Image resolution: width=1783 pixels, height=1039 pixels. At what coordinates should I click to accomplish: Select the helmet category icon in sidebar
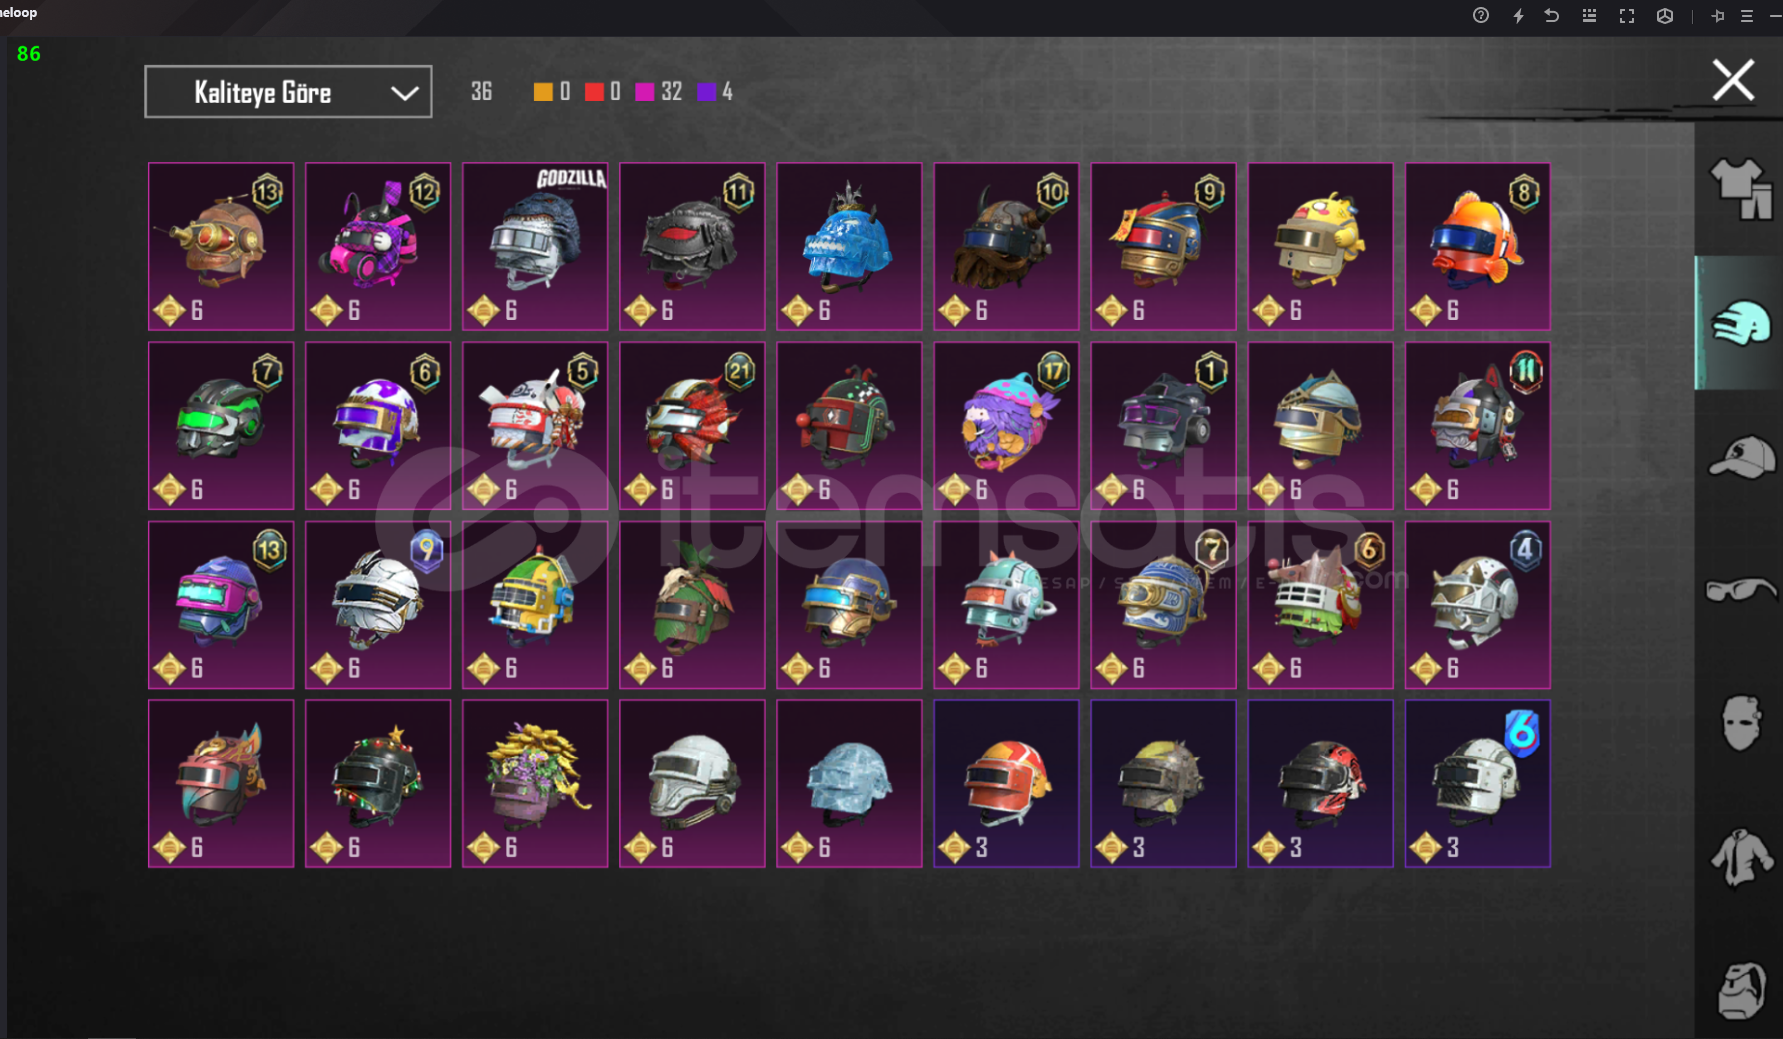tap(1741, 323)
